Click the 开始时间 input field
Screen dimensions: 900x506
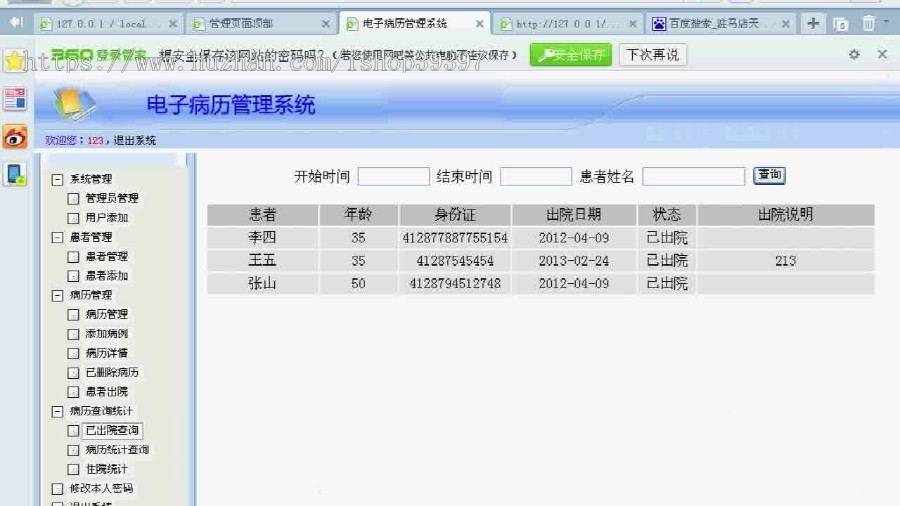[393, 176]
